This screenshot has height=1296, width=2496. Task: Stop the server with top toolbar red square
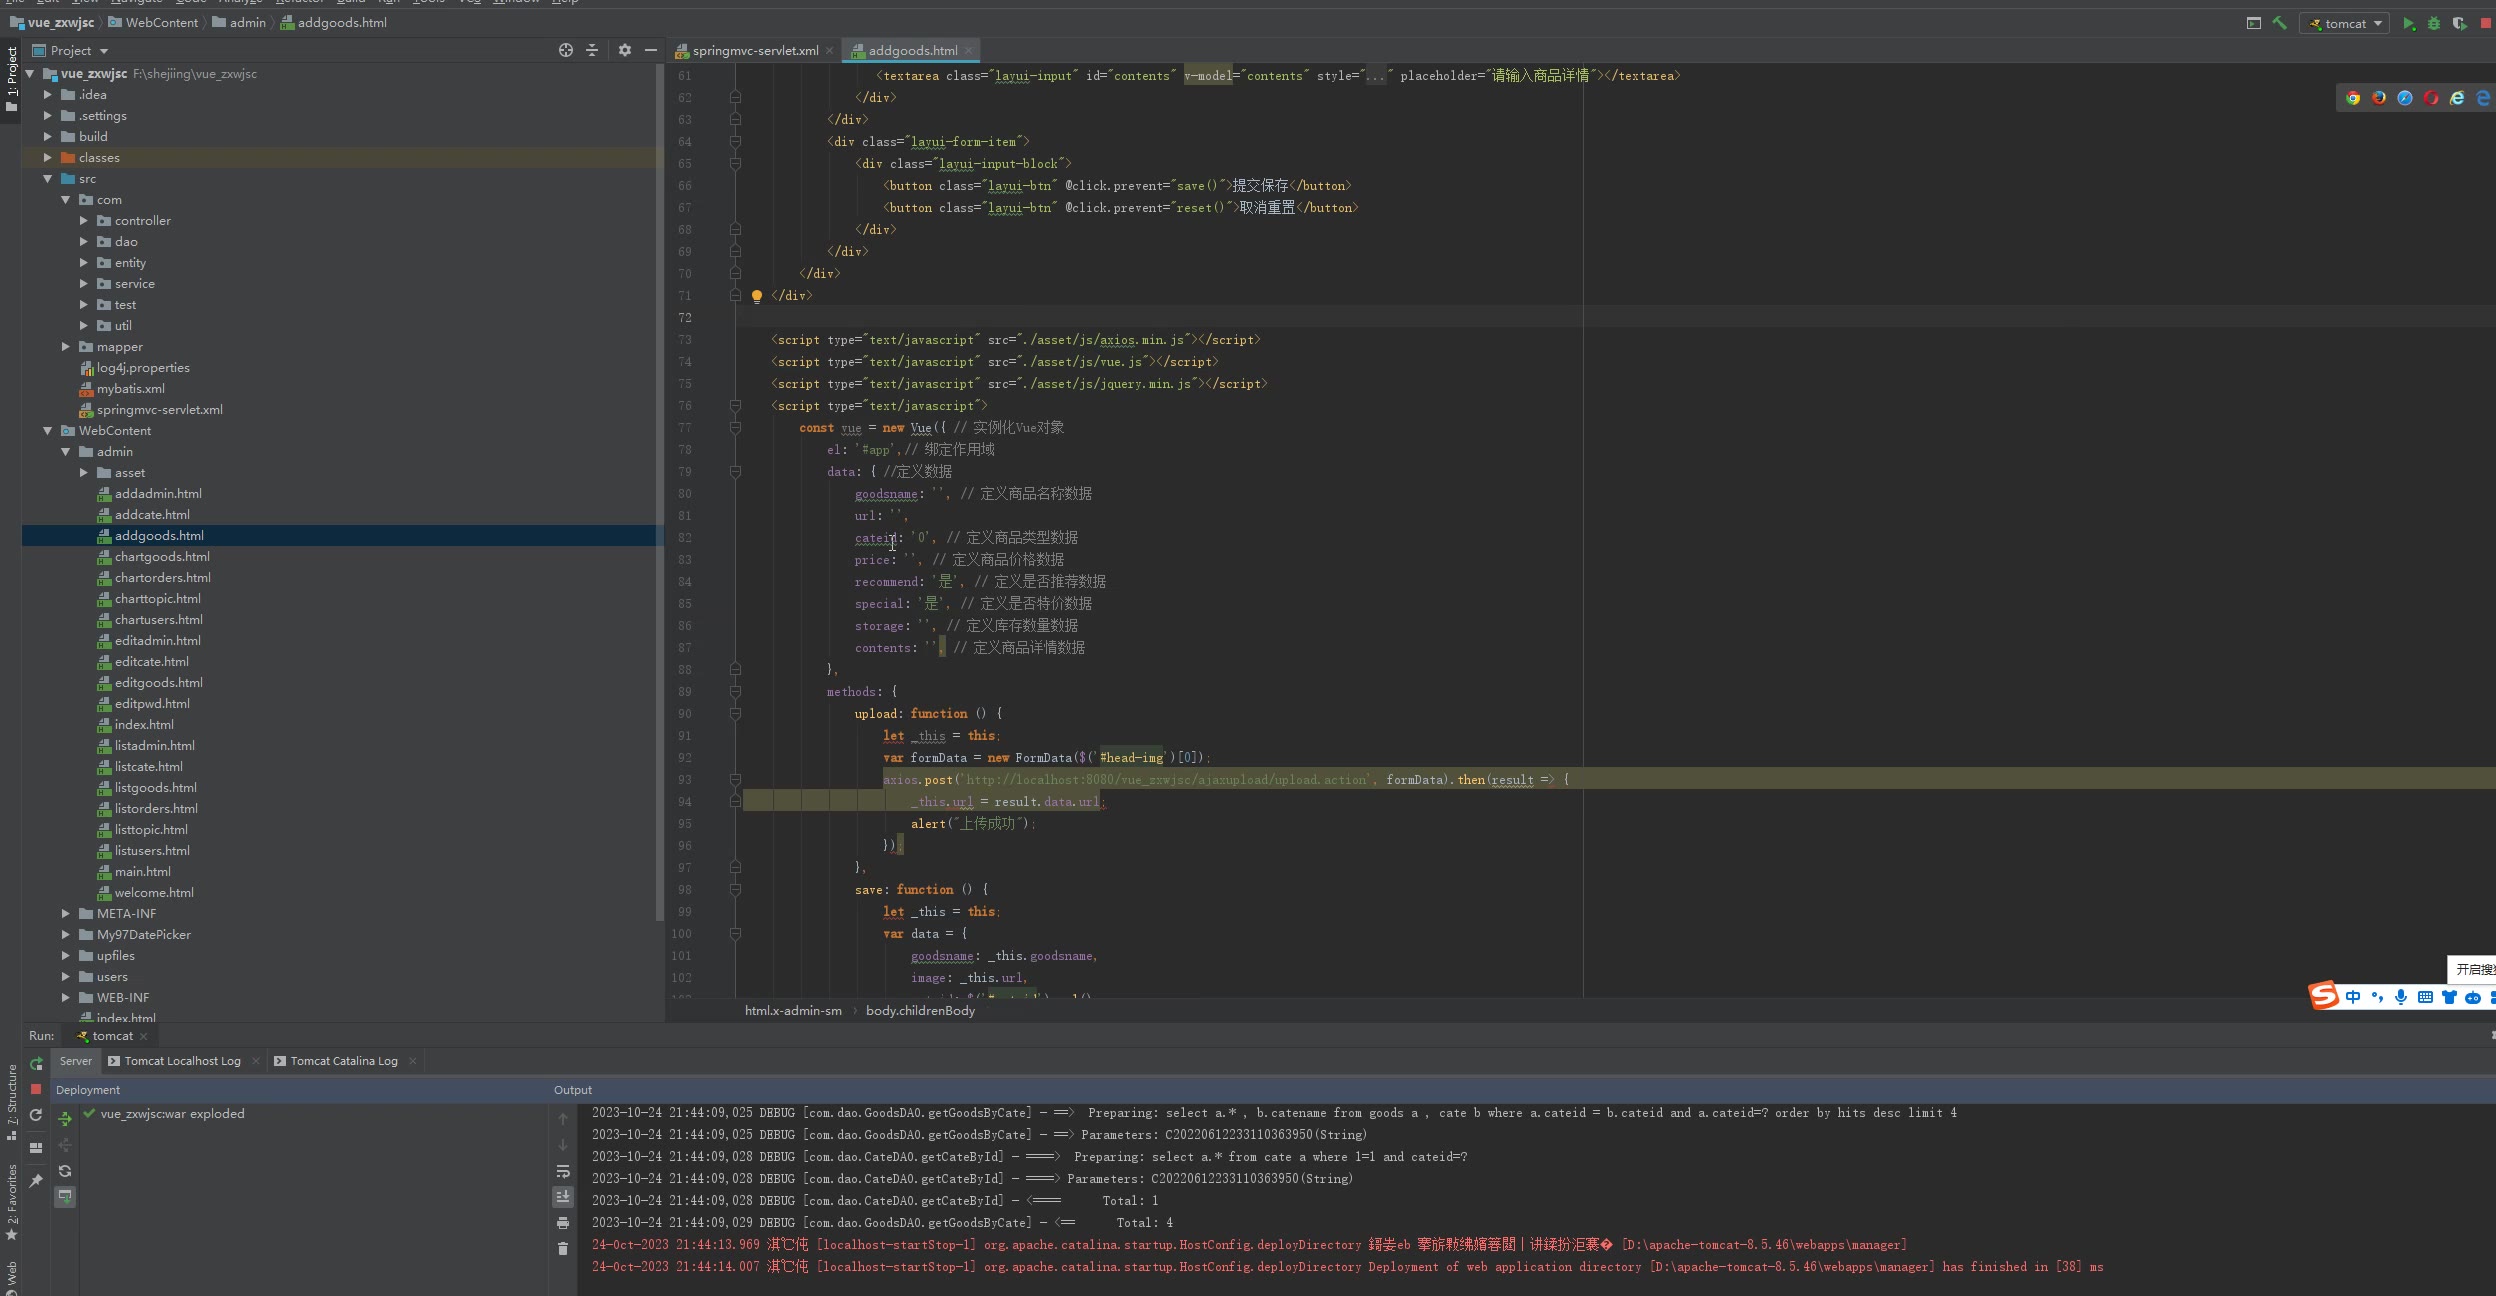[x=2485, y=23]
